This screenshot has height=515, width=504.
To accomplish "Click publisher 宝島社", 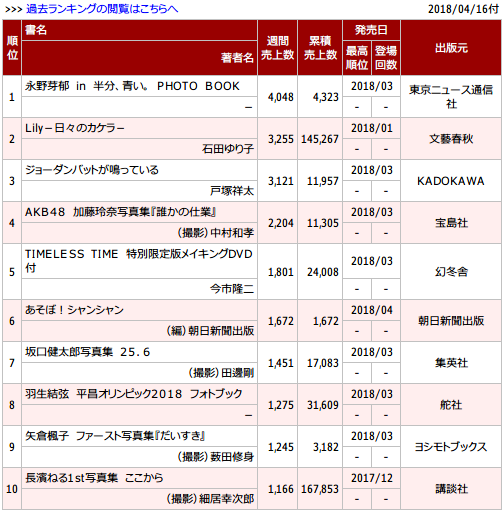I will (x=451, y=223).
